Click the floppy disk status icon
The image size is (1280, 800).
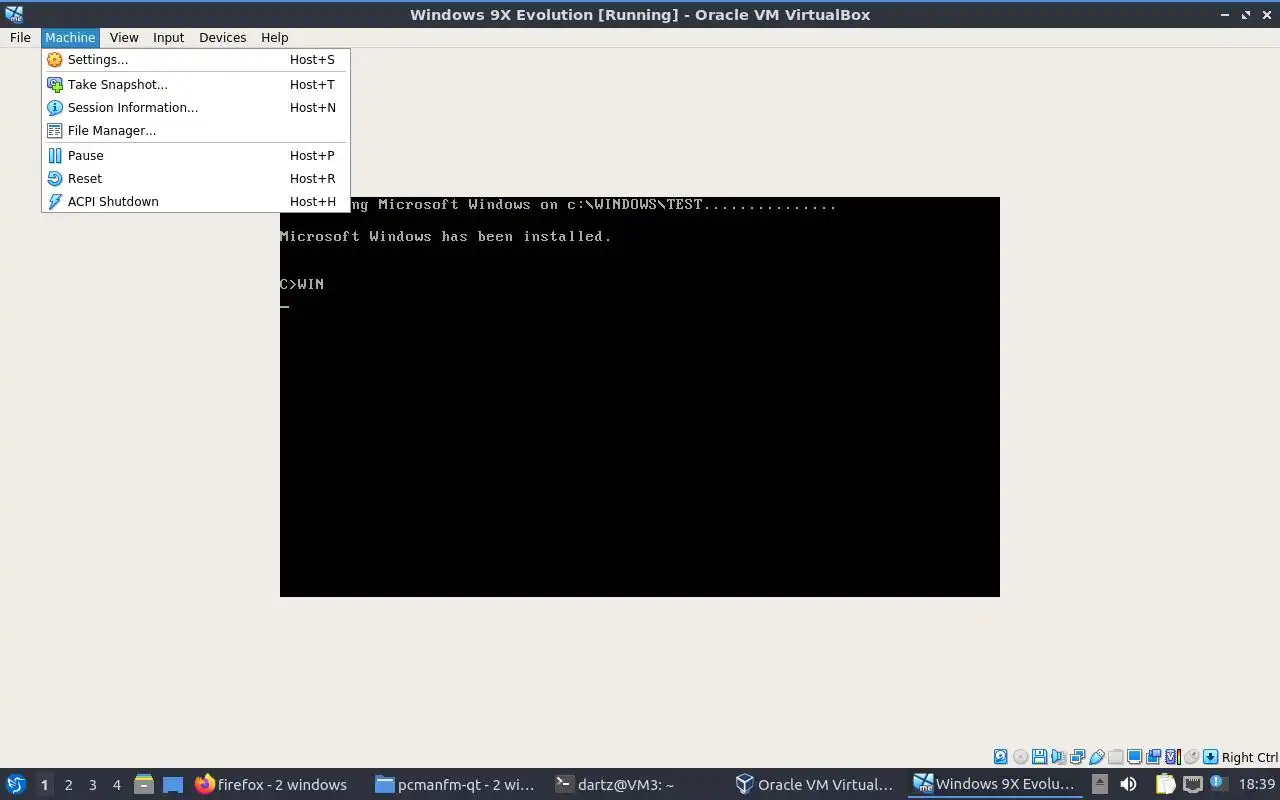pyautogui.click(x=1039, y=757)
